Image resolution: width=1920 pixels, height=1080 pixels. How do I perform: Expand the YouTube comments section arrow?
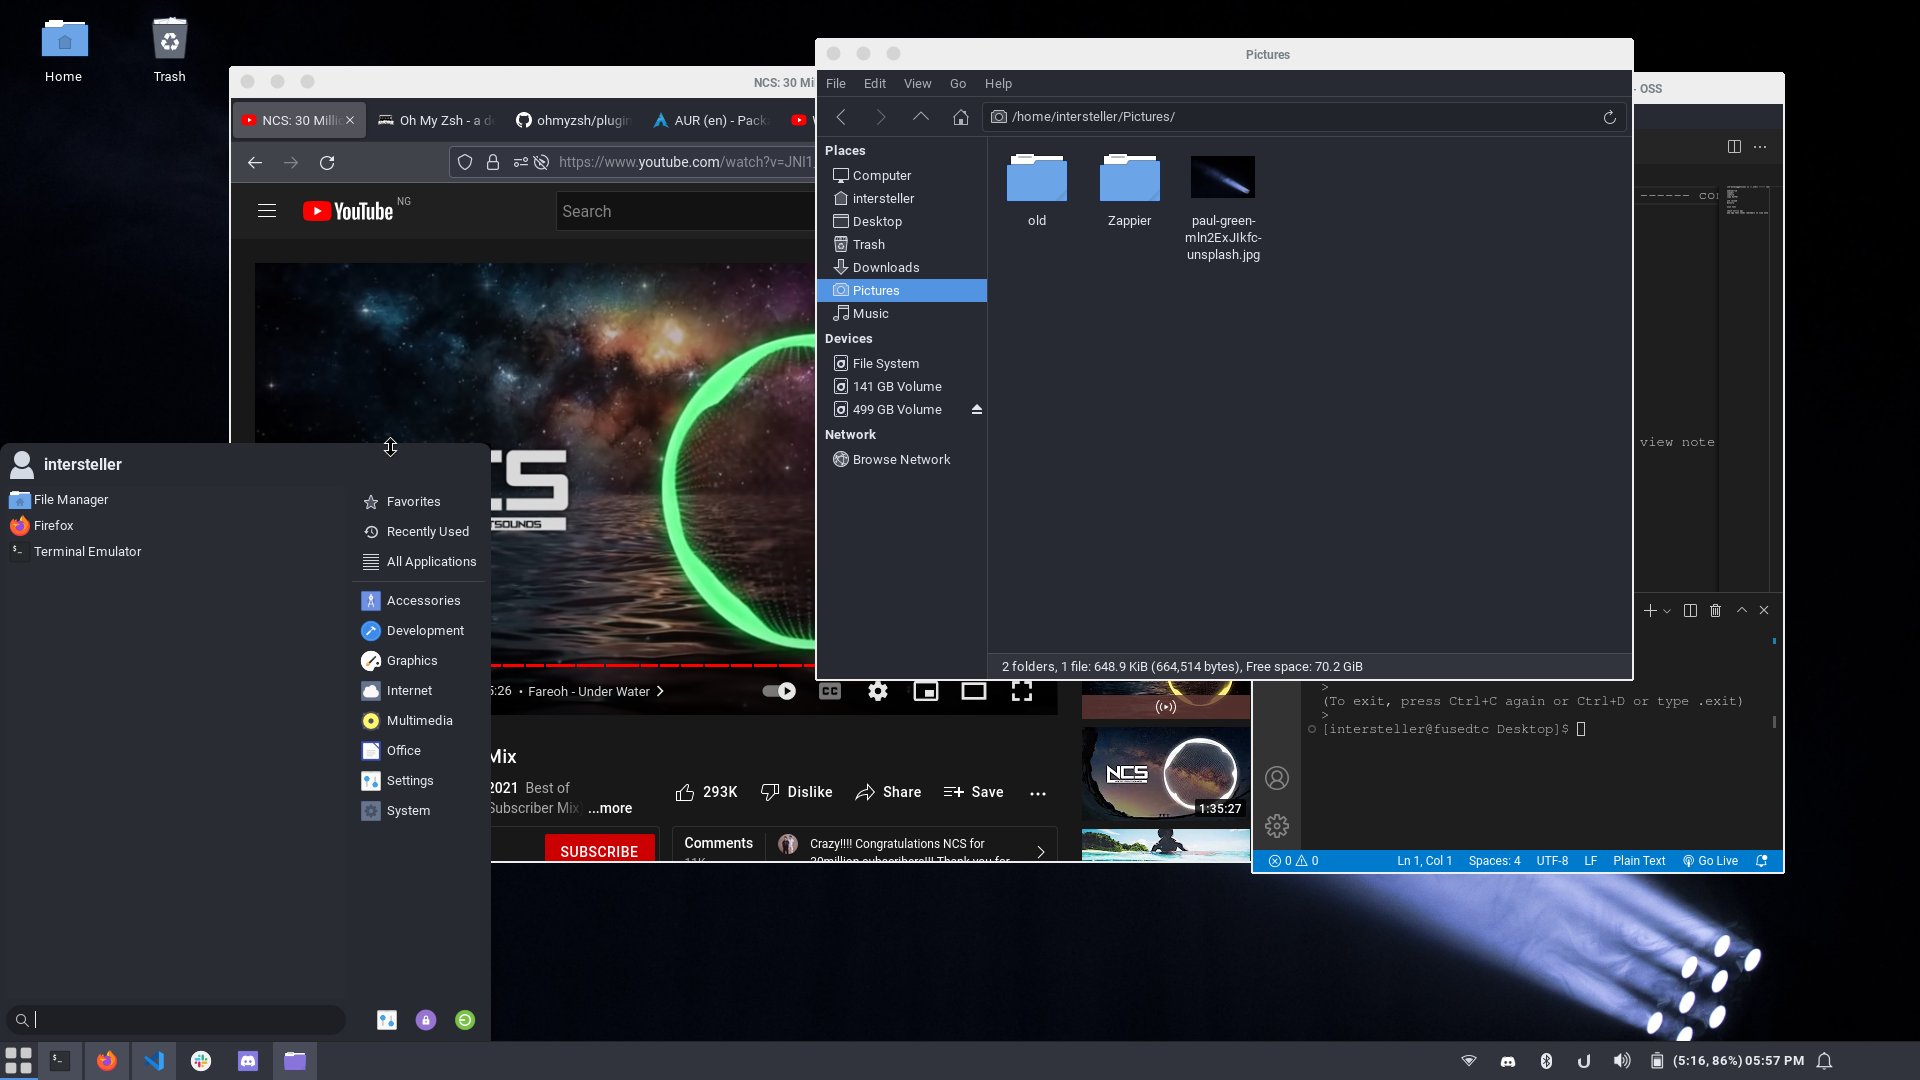click(x=1041, y=852)
